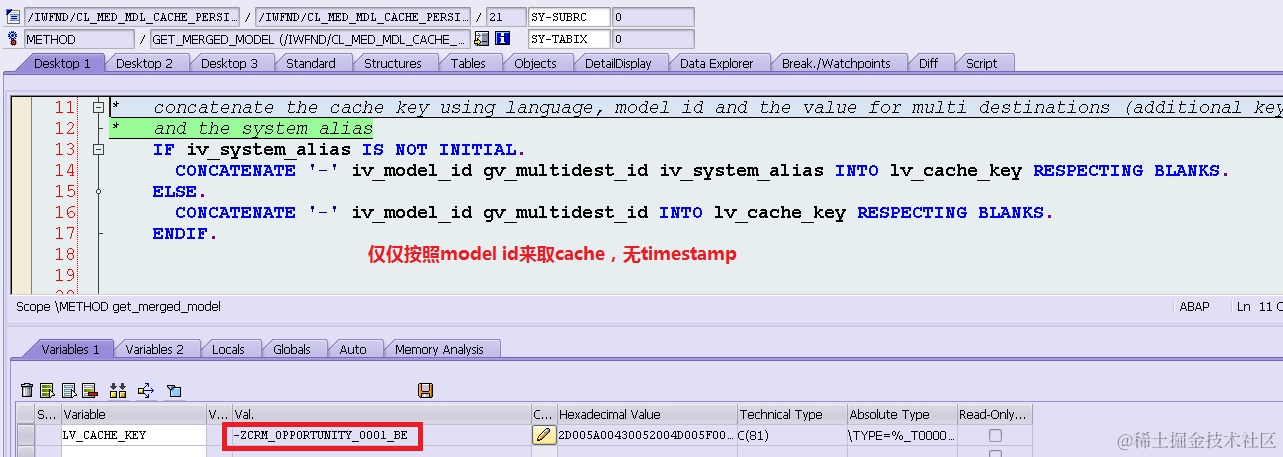This screenshot has height=457, width=1283.
Task: Click the blue information icon after GET_MERGED_MODEL
Action: [502, 39]
